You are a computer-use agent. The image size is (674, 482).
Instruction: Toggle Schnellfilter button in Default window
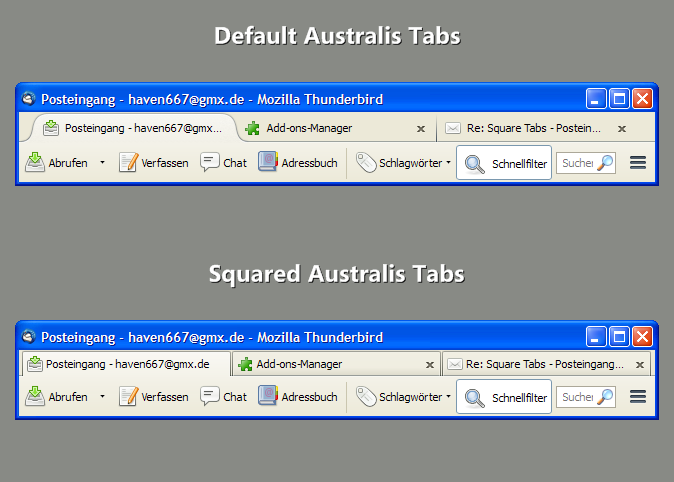[504, 163]
